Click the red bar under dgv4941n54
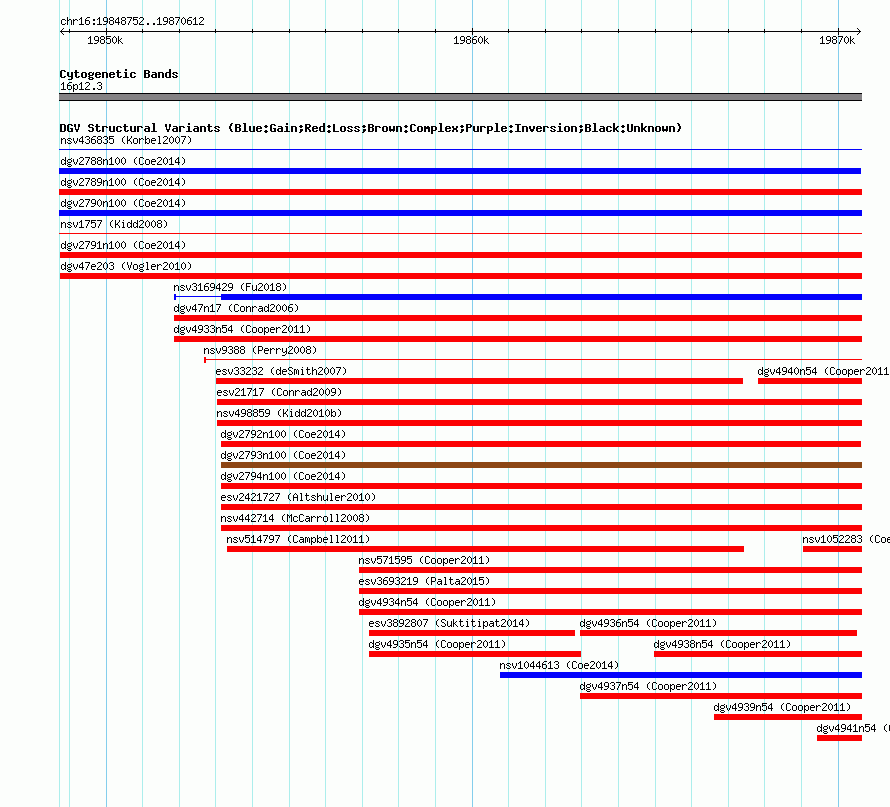 click(x=839, y=738)
